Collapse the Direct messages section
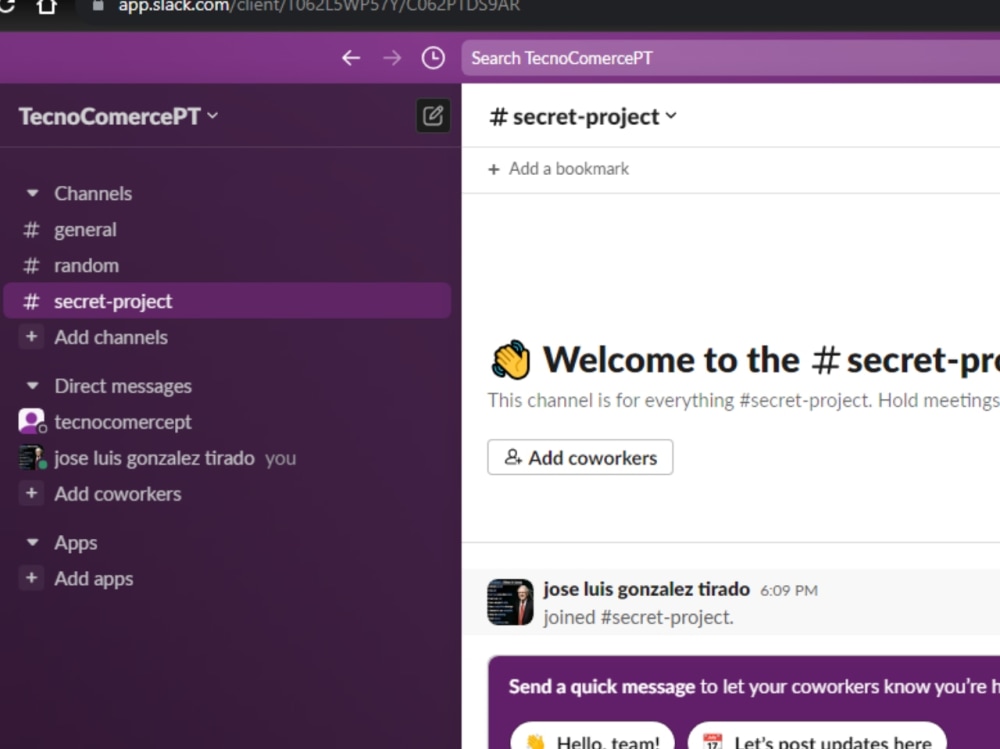Screen dimensions: 1000x749 point(33,385)
